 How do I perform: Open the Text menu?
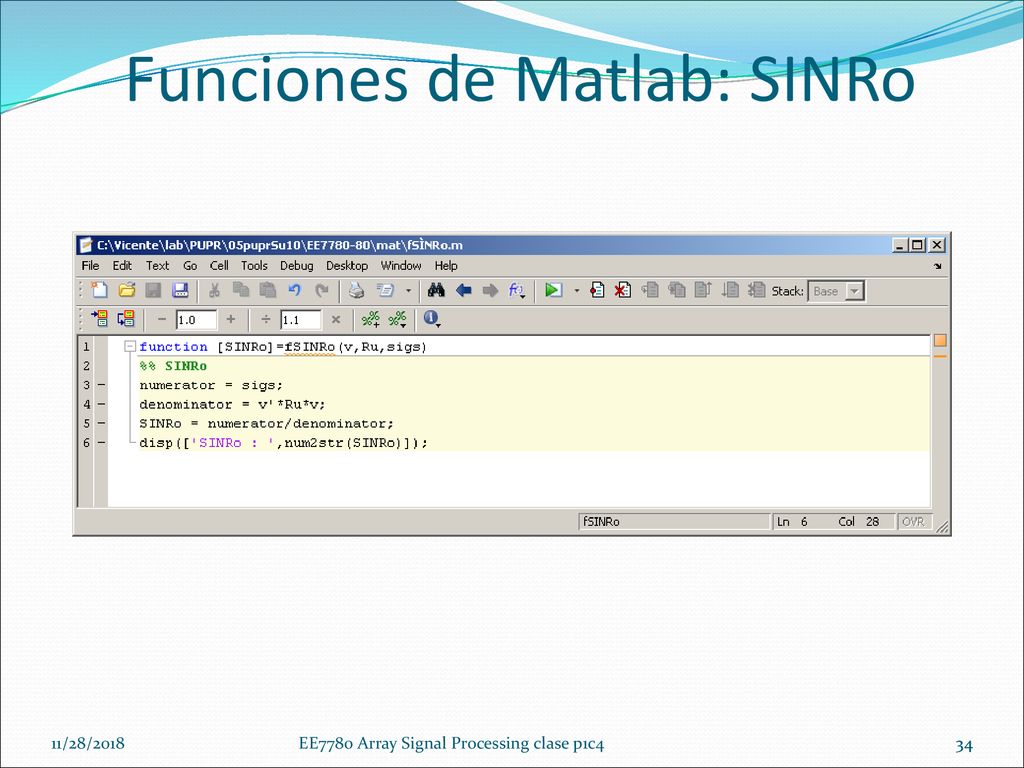point(157,266)
